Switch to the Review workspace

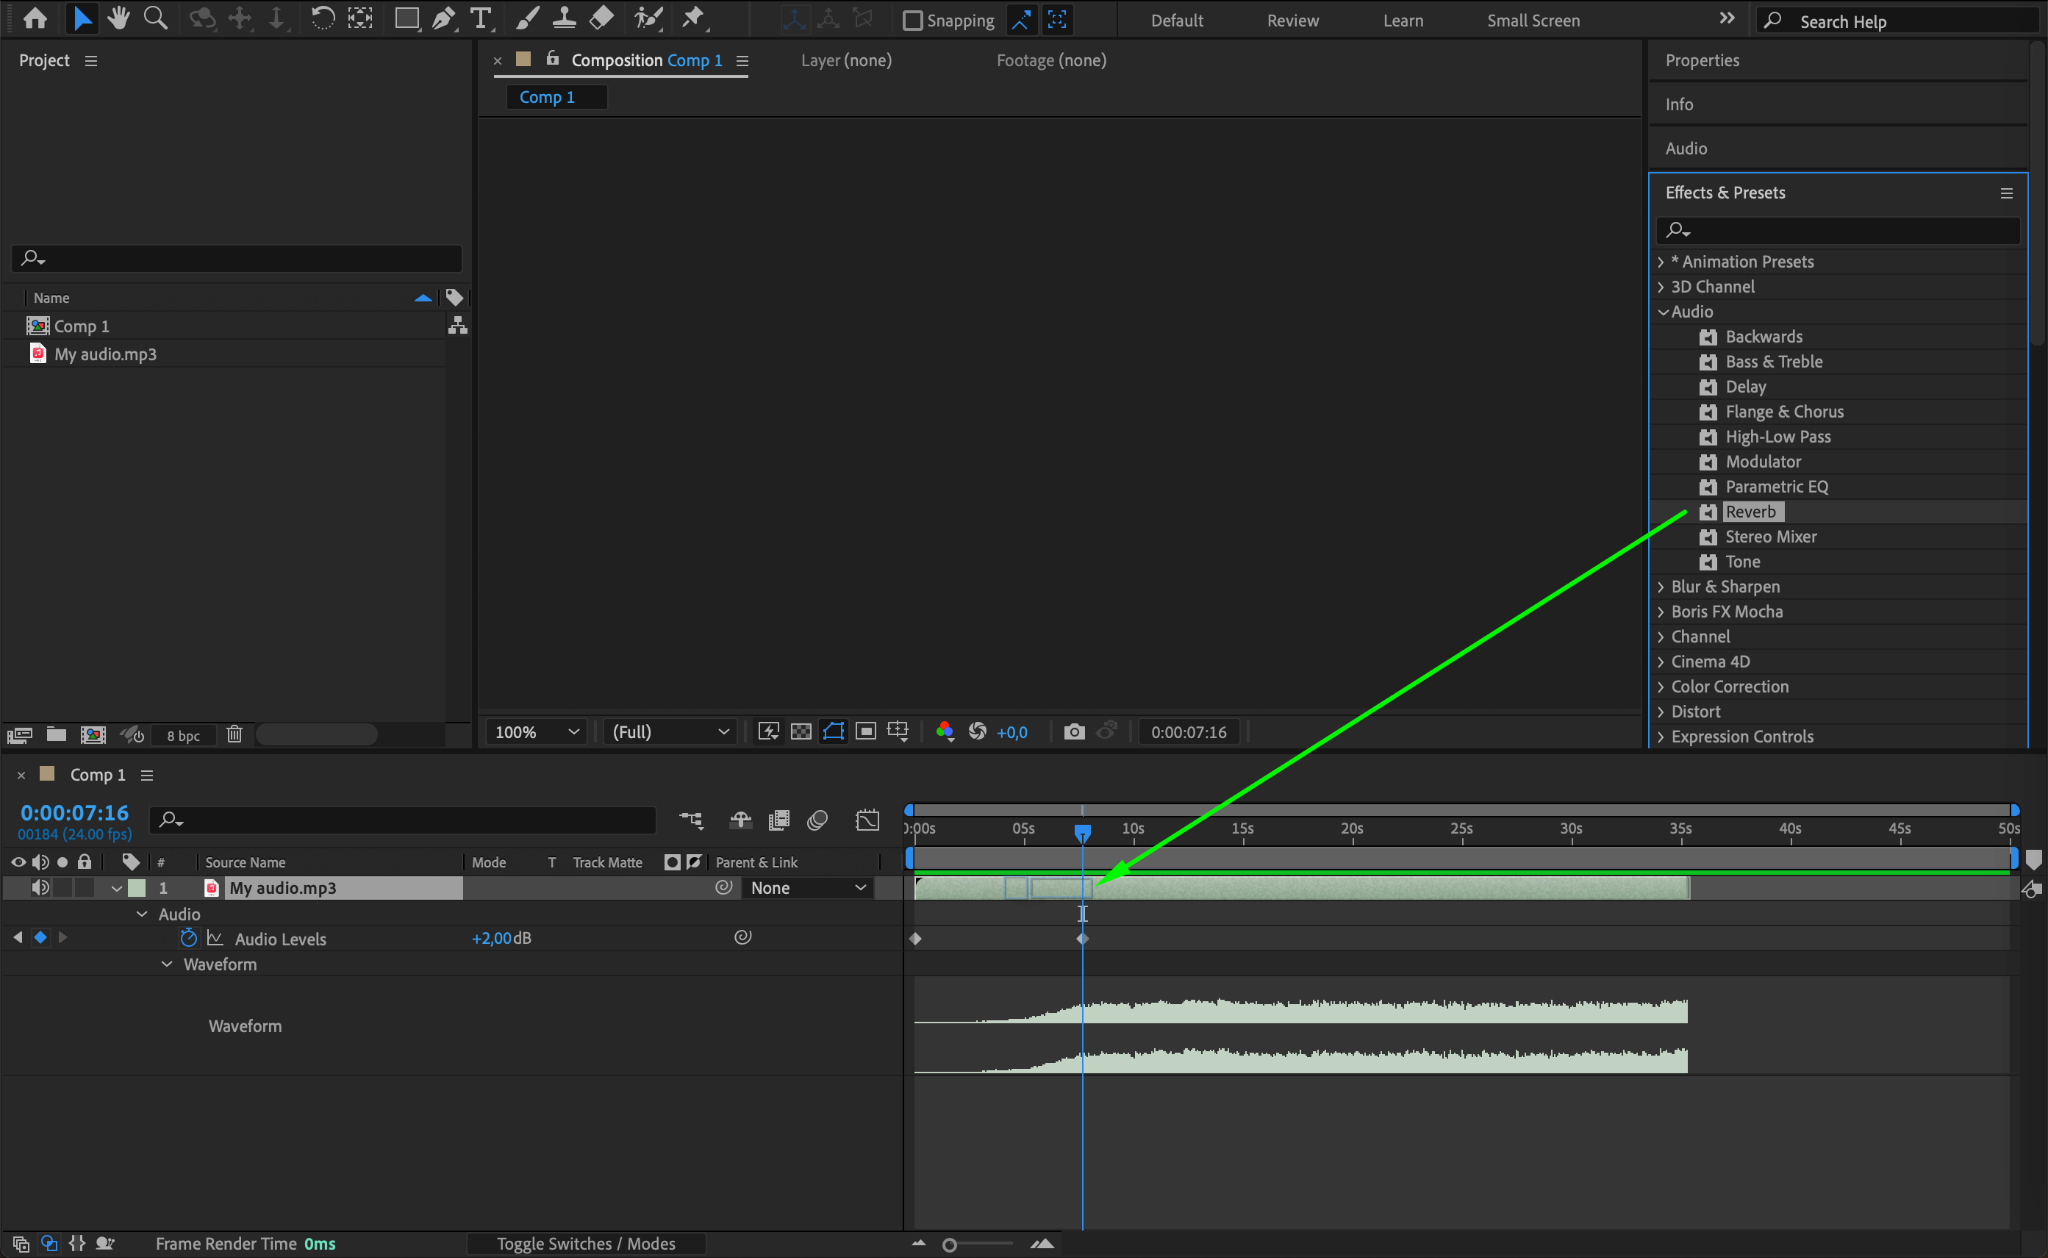(1292, 21)
